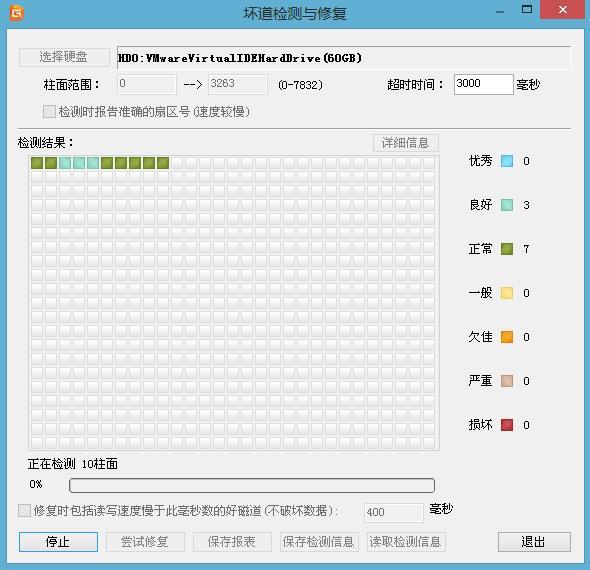590x570 pixels.
Task: Click the timeout field showing 3000
Action: click(484, 84)
